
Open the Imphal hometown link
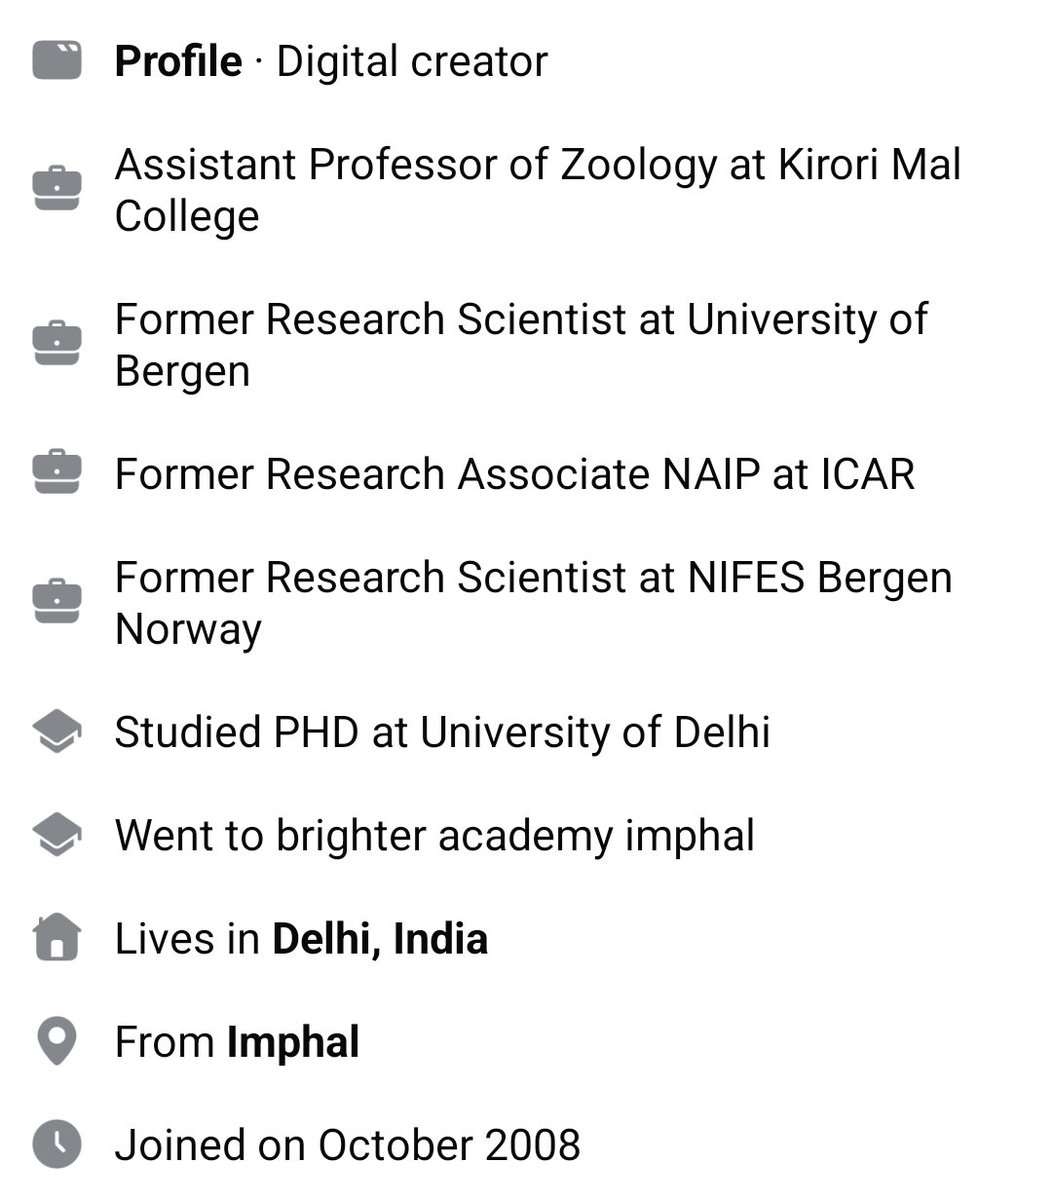(293, 1043)
